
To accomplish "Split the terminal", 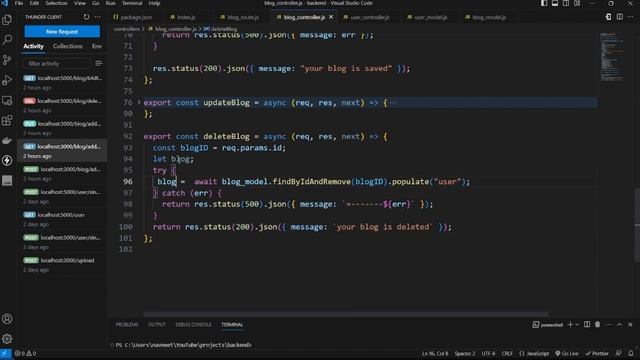I will [587, 324].
